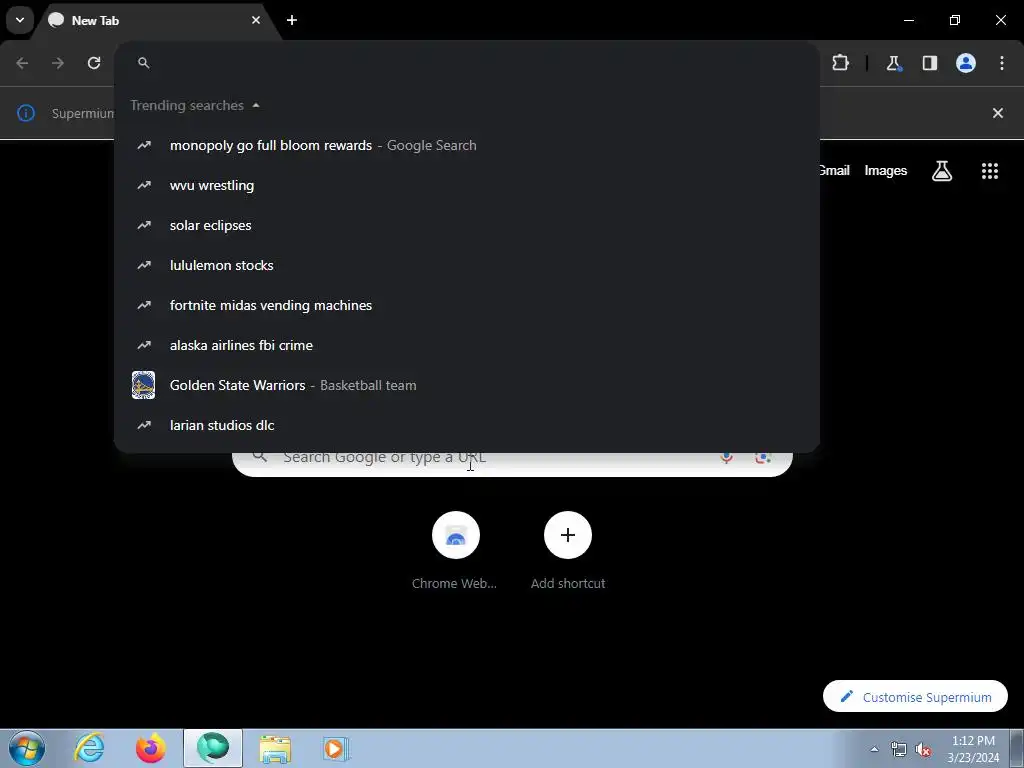Click the network tray icon

point(899,750)
